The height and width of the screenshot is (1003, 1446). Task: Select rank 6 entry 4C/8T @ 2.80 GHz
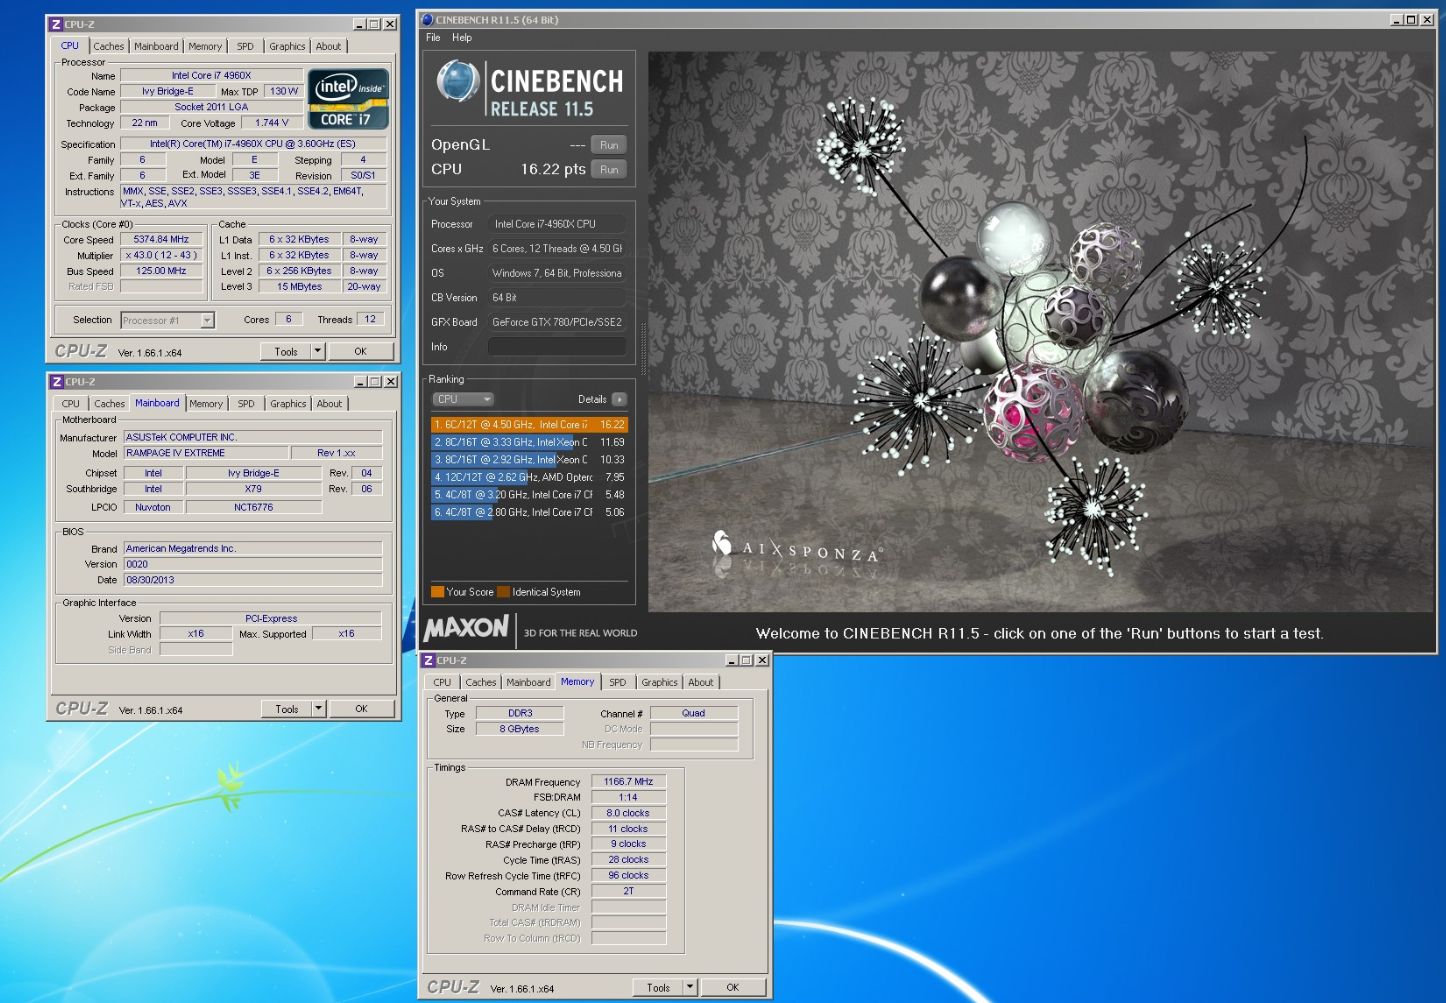[529, 512]
